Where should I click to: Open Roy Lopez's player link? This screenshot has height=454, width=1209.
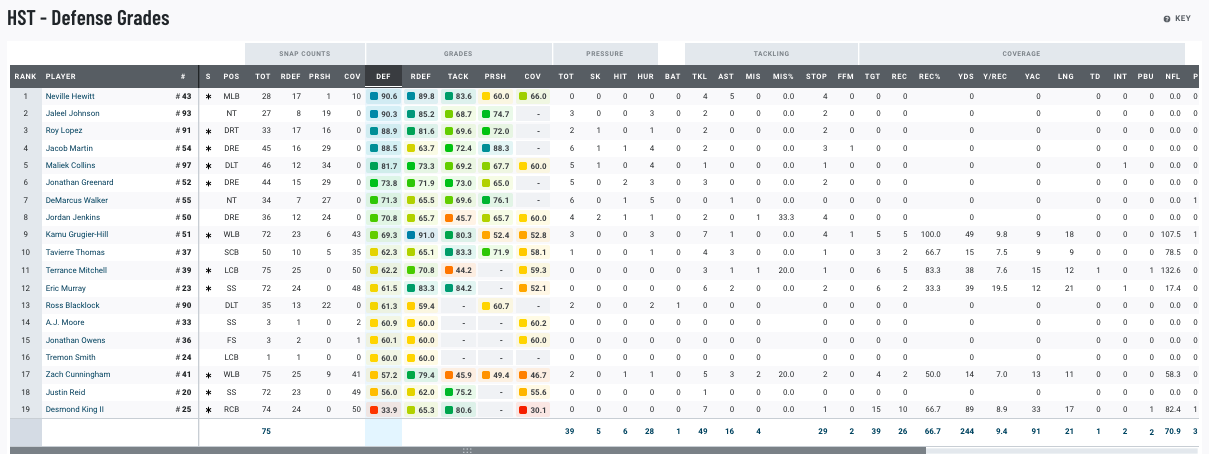(x=65, y=131)
